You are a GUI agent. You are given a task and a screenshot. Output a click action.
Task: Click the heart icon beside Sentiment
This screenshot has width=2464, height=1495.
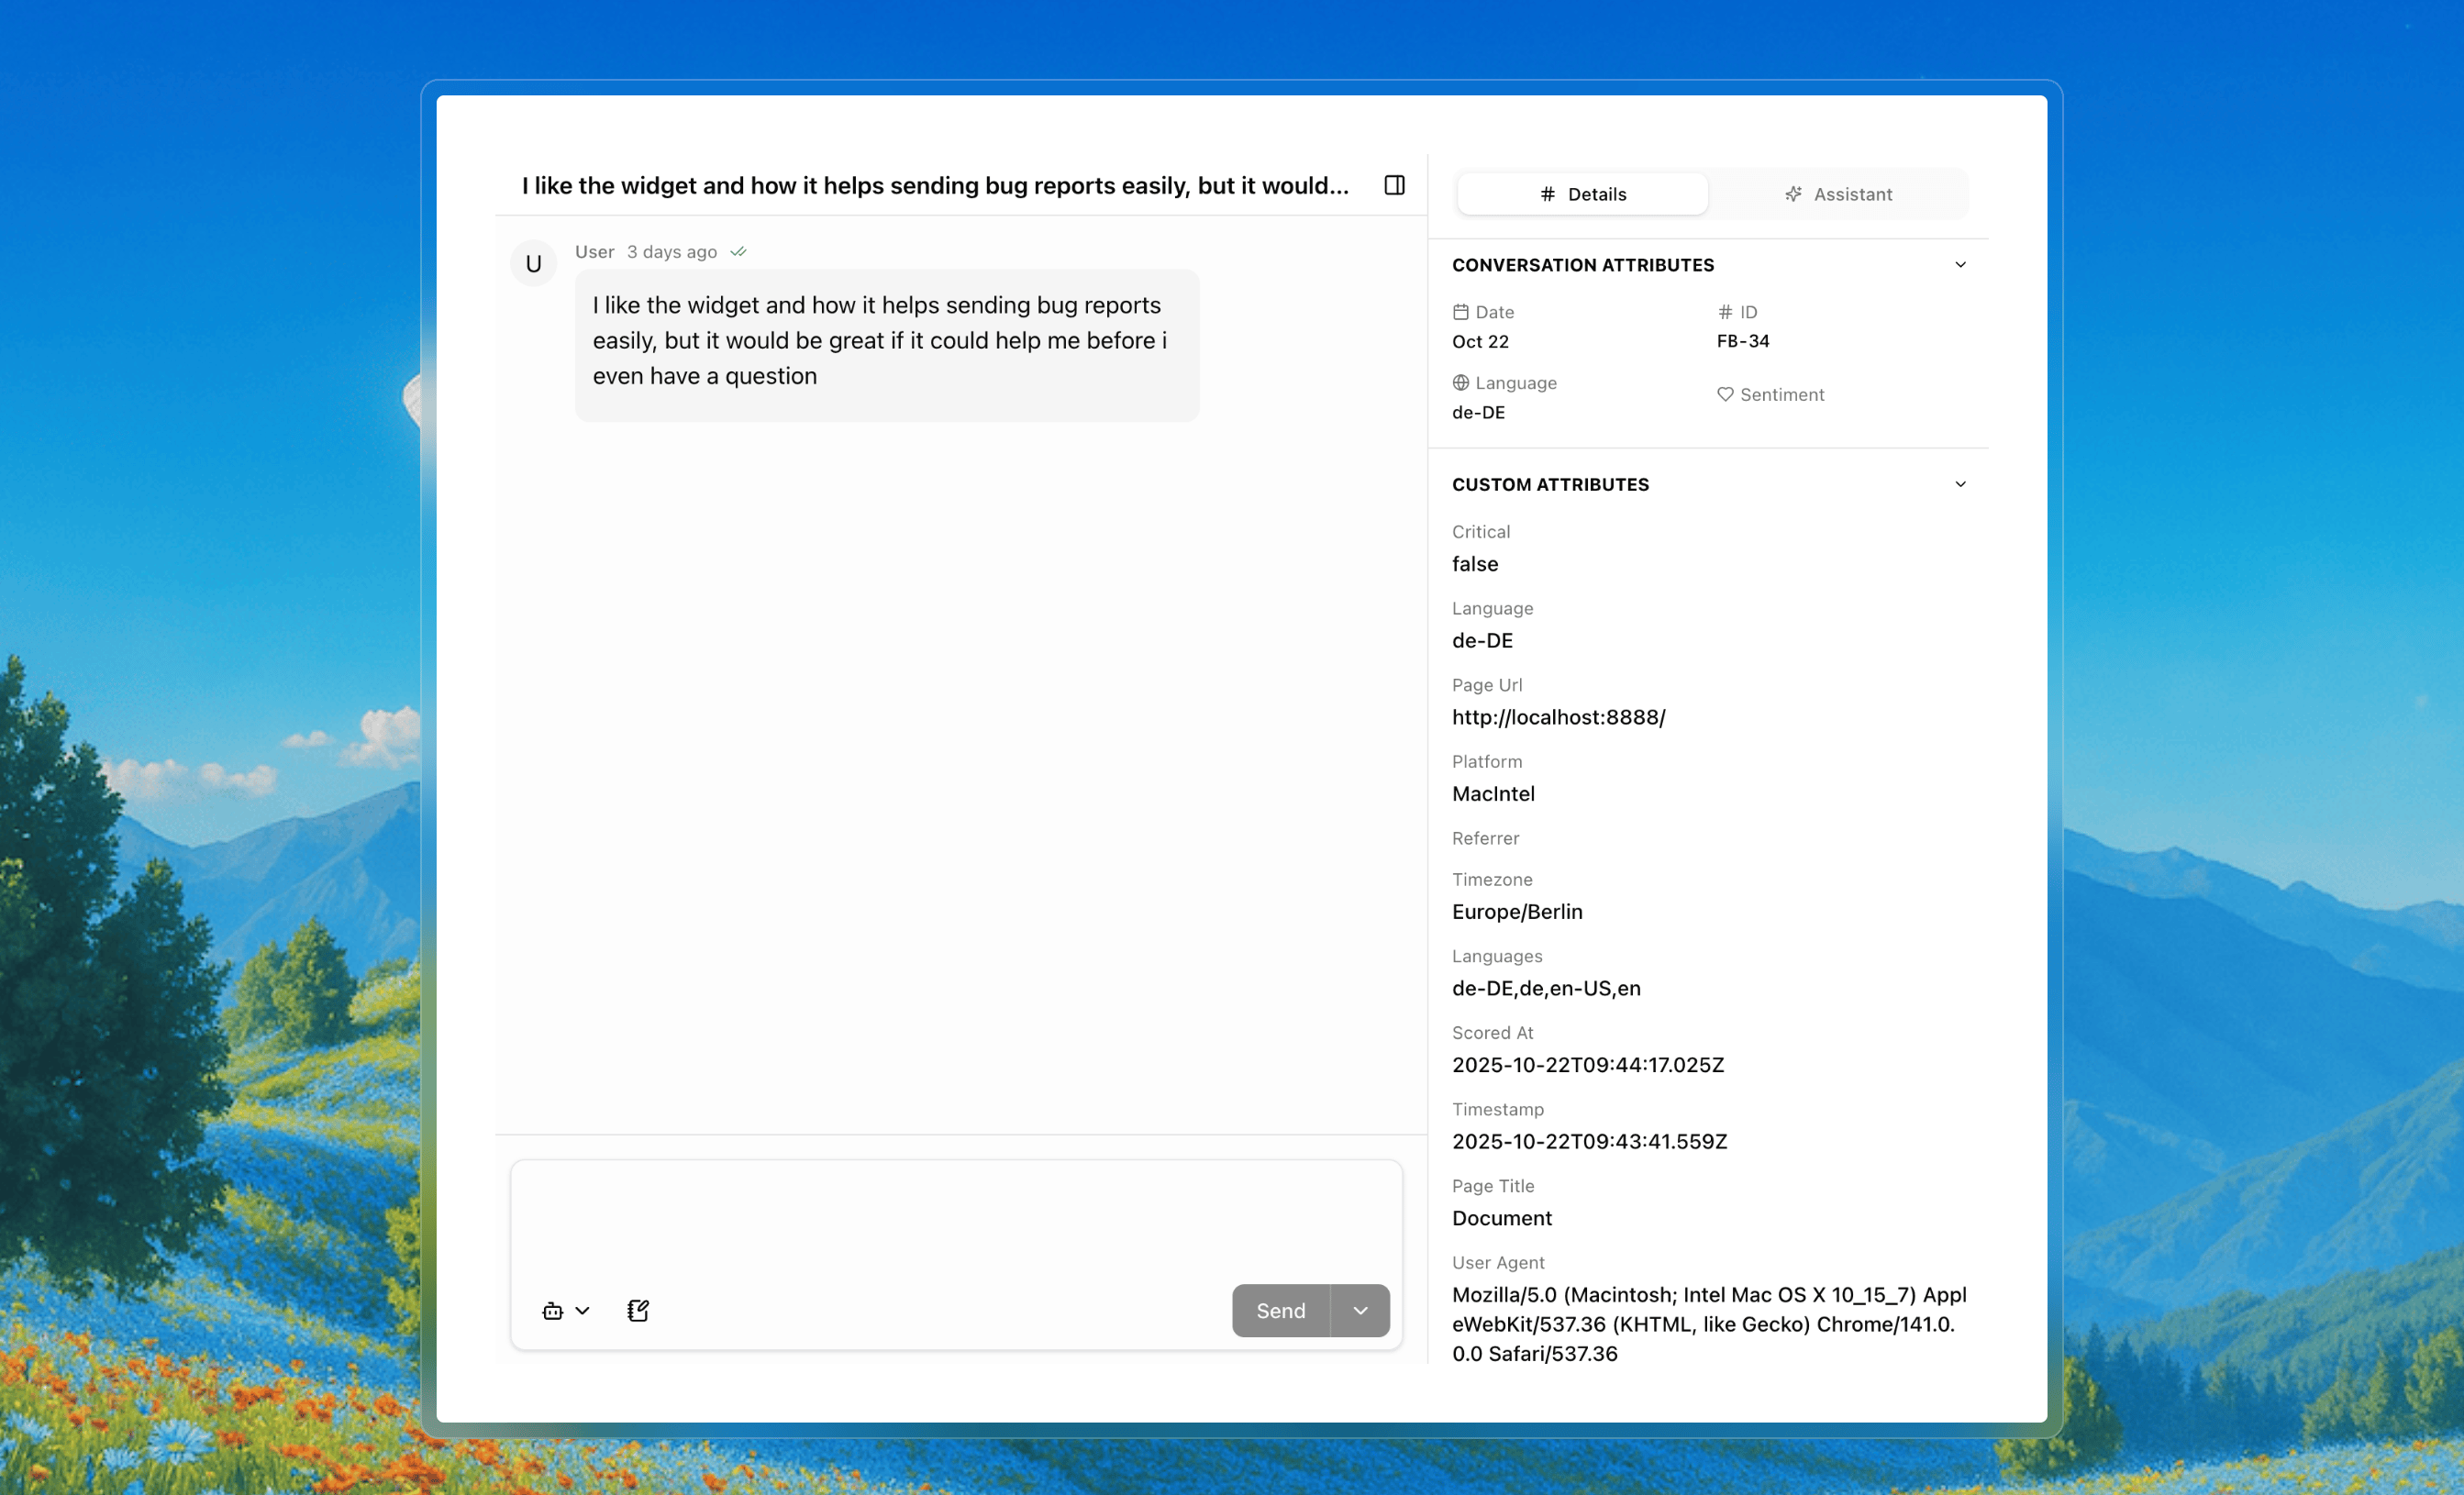pyautogui.click(x=1725, y=394)
